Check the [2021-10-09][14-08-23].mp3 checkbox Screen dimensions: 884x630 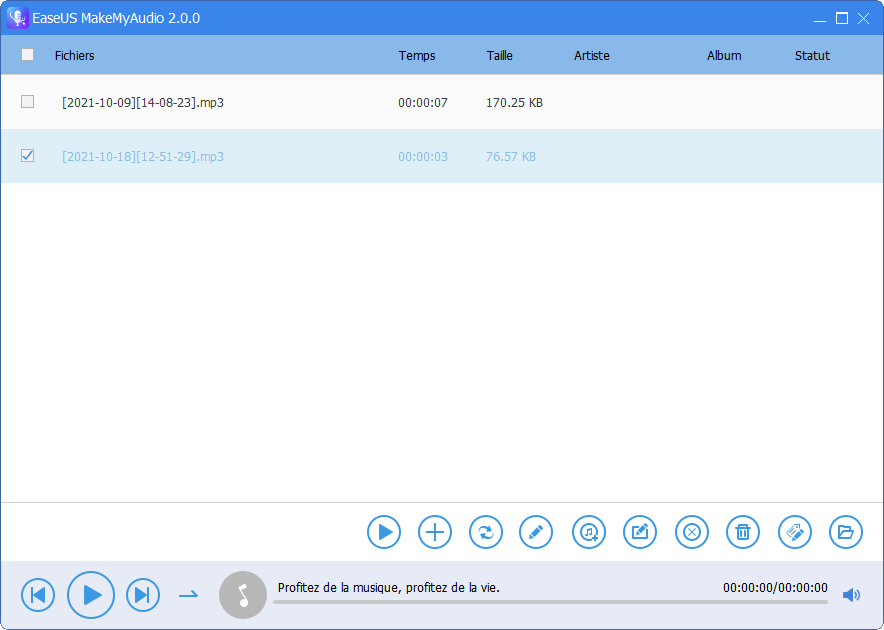click(x=27, y=102)
